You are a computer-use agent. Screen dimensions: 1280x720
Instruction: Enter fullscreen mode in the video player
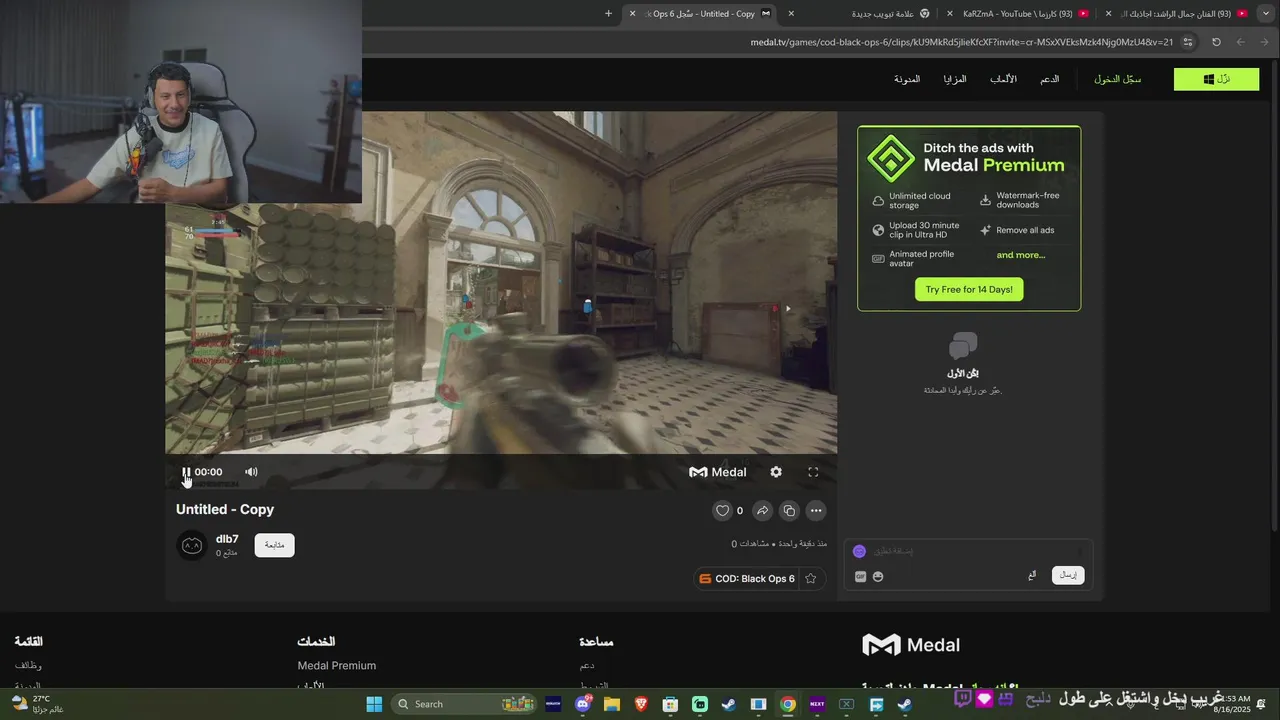(813, 472)
